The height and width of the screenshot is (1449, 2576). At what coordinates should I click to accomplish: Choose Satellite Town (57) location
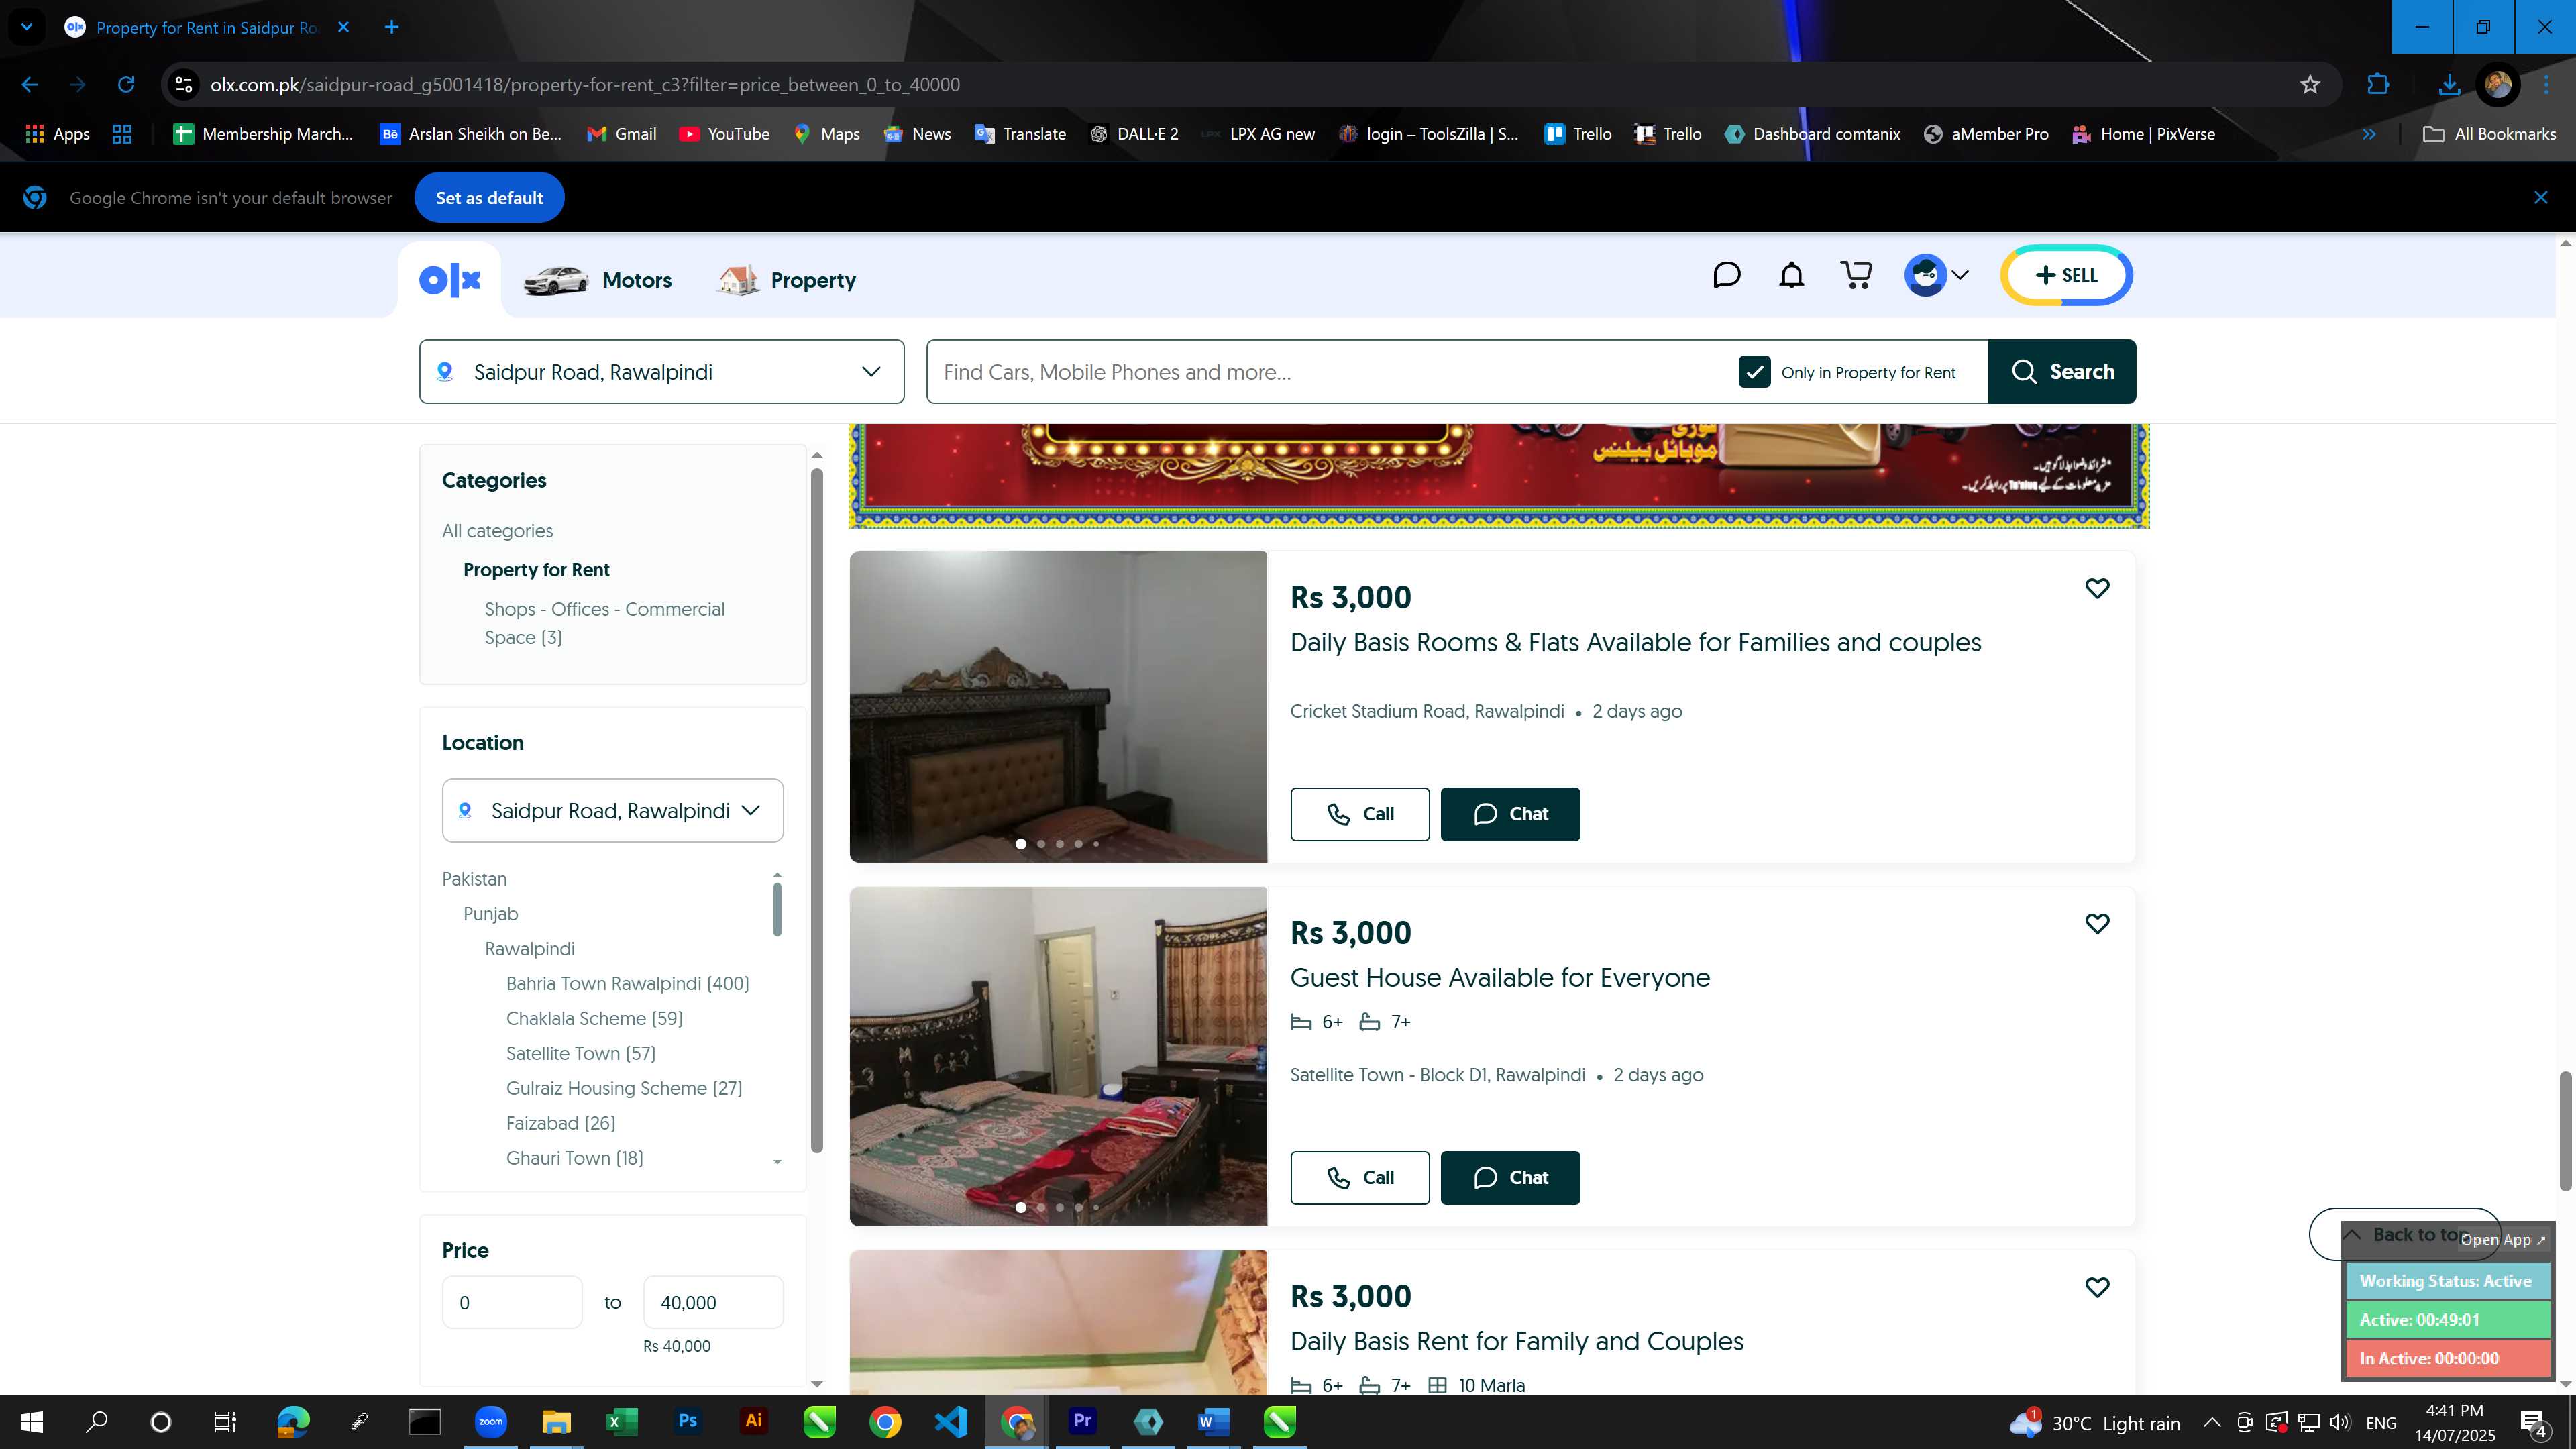(580, 1053)
